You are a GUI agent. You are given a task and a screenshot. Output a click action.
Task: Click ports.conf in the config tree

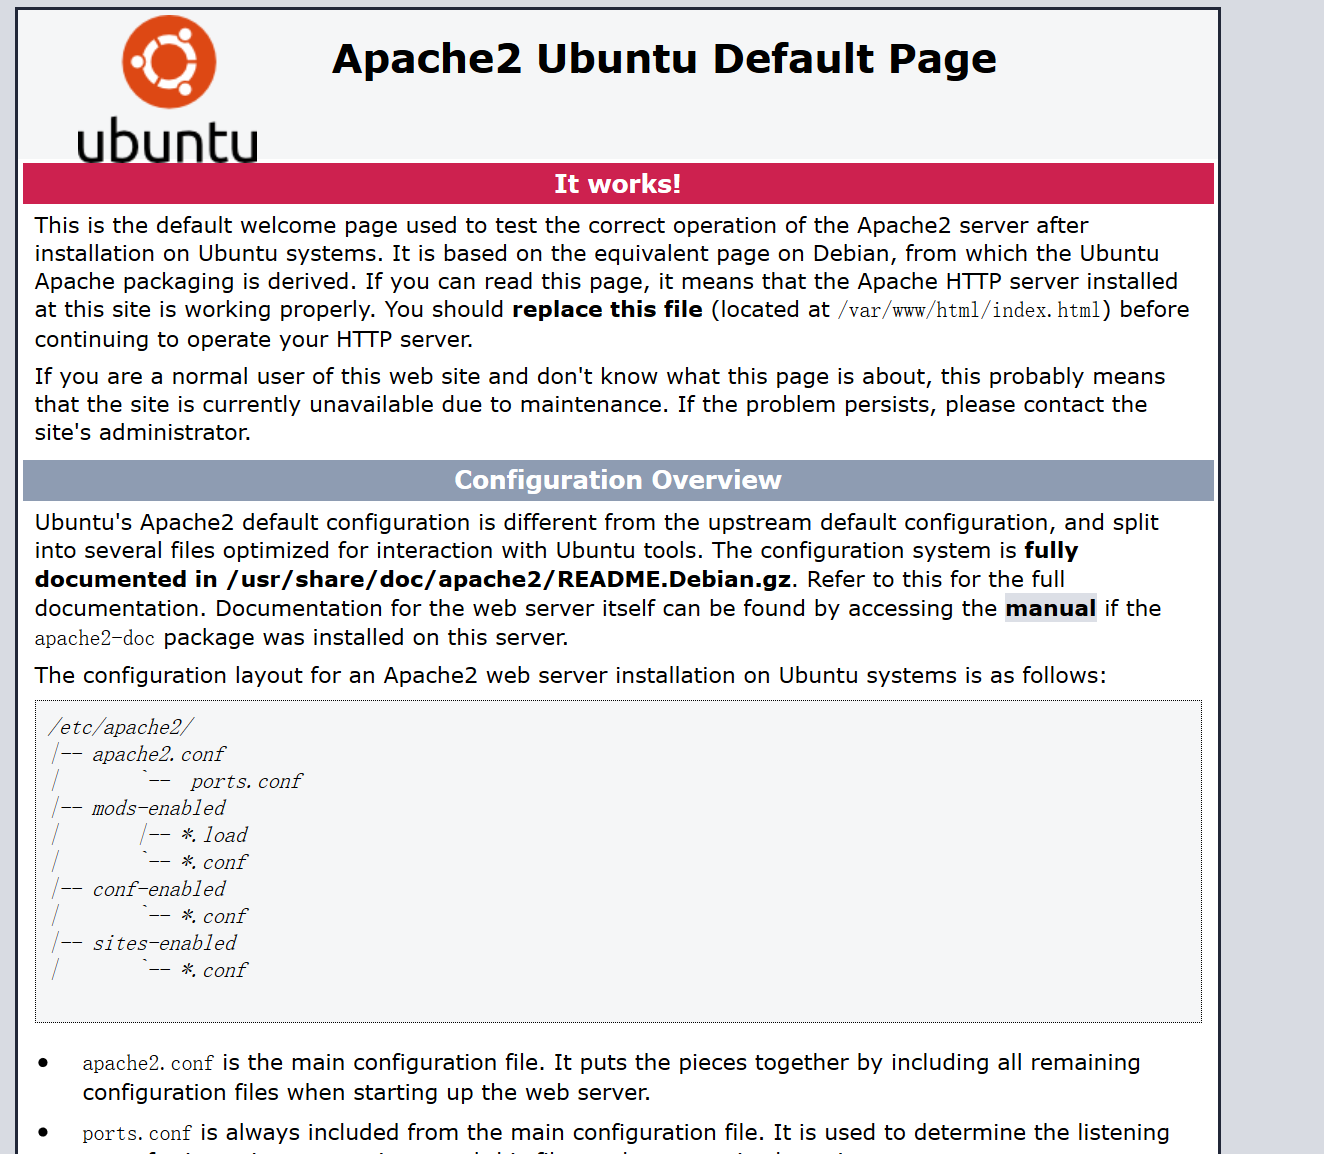click(246, 781)
